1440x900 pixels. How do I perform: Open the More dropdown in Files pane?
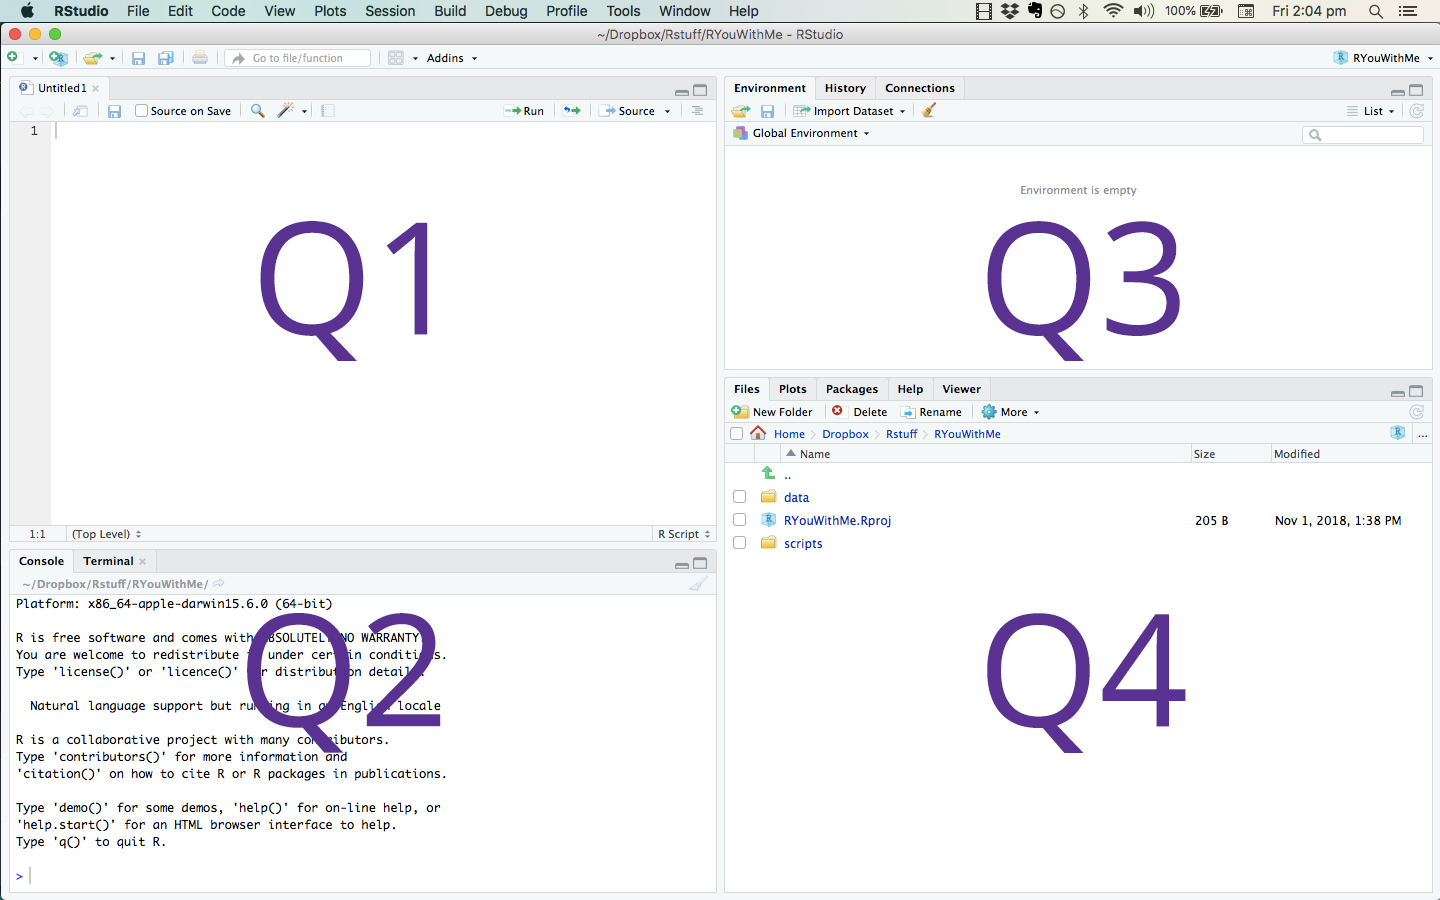tap(1011, 412)
